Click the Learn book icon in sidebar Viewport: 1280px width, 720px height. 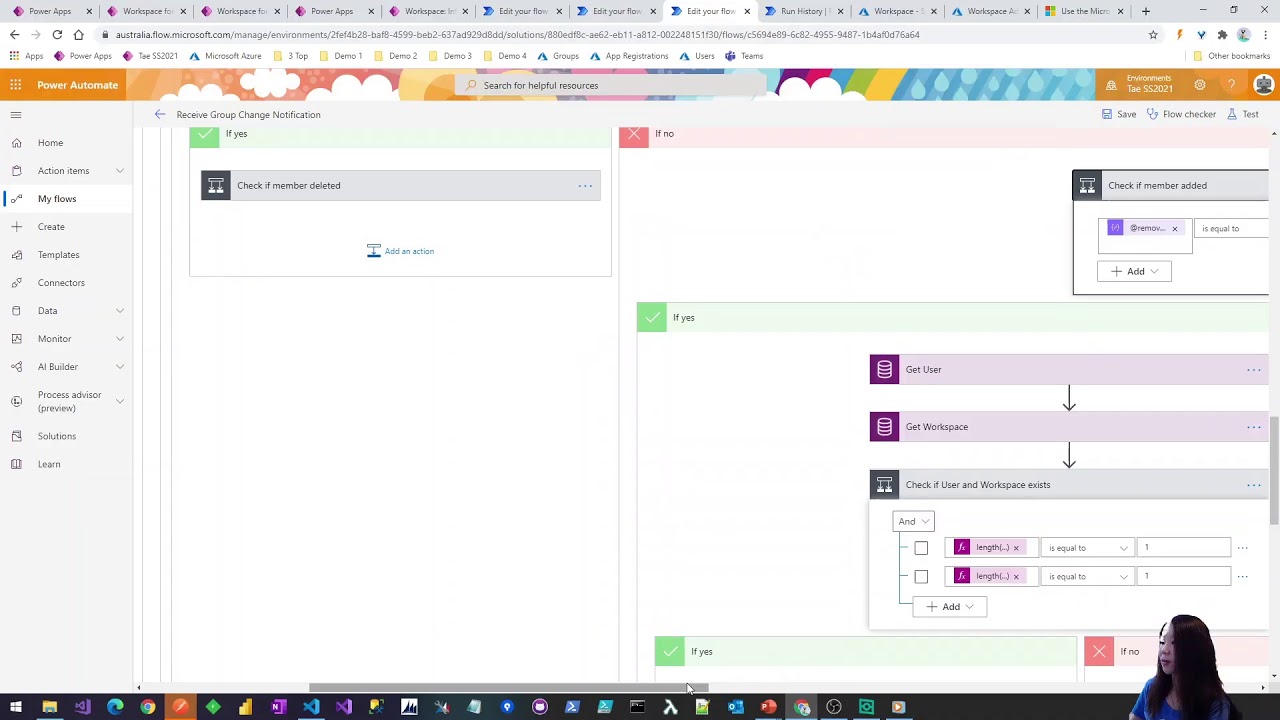(17, 464)
